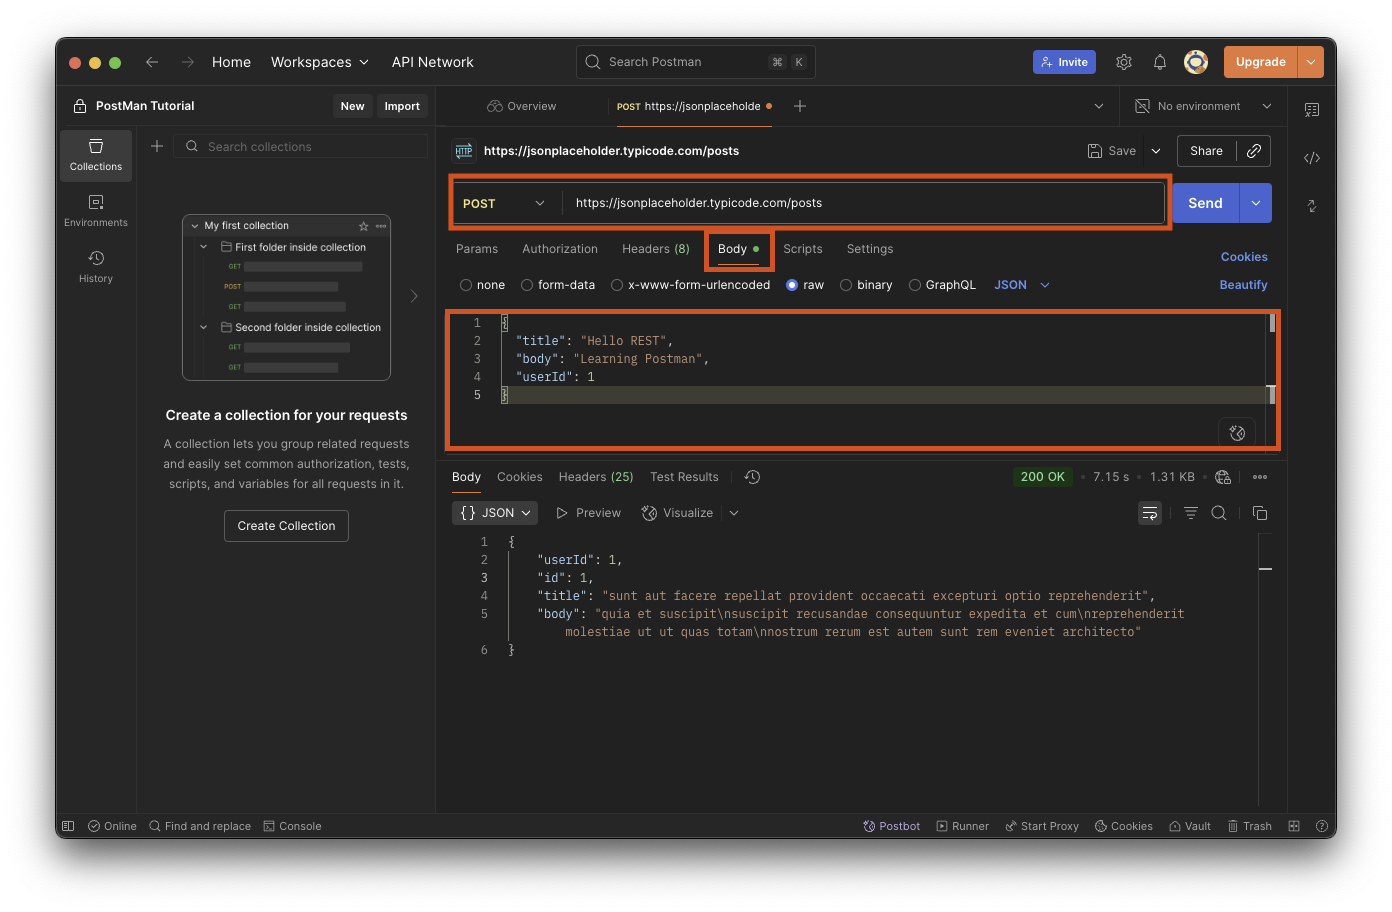Open the Upgrade dropdown arrow
The image size is (1392, 912).
[1311, 62]
